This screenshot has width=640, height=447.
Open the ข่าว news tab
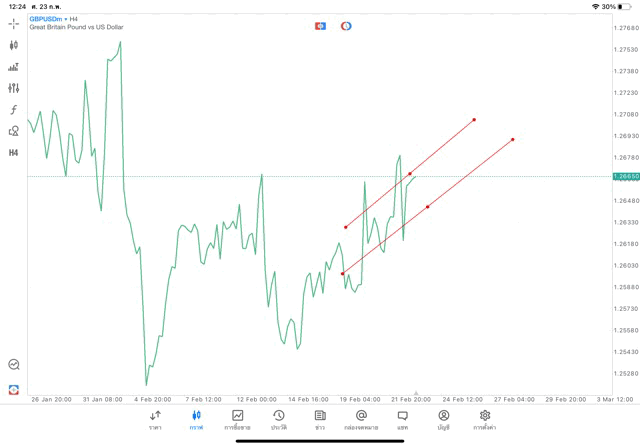319,419
